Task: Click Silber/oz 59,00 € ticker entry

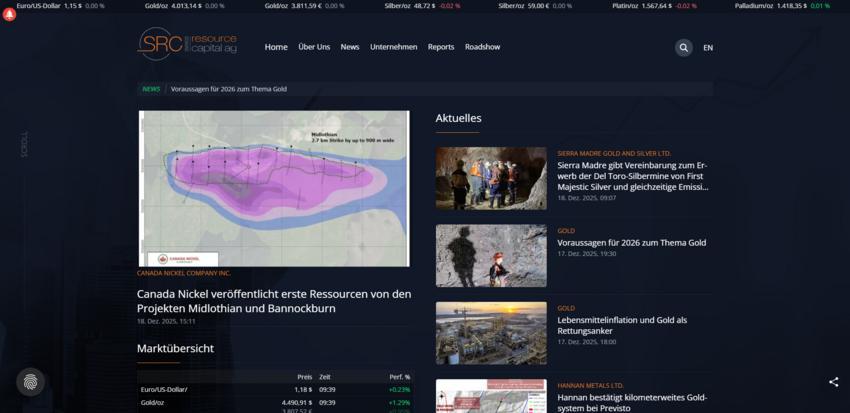Action: [535, 5]
